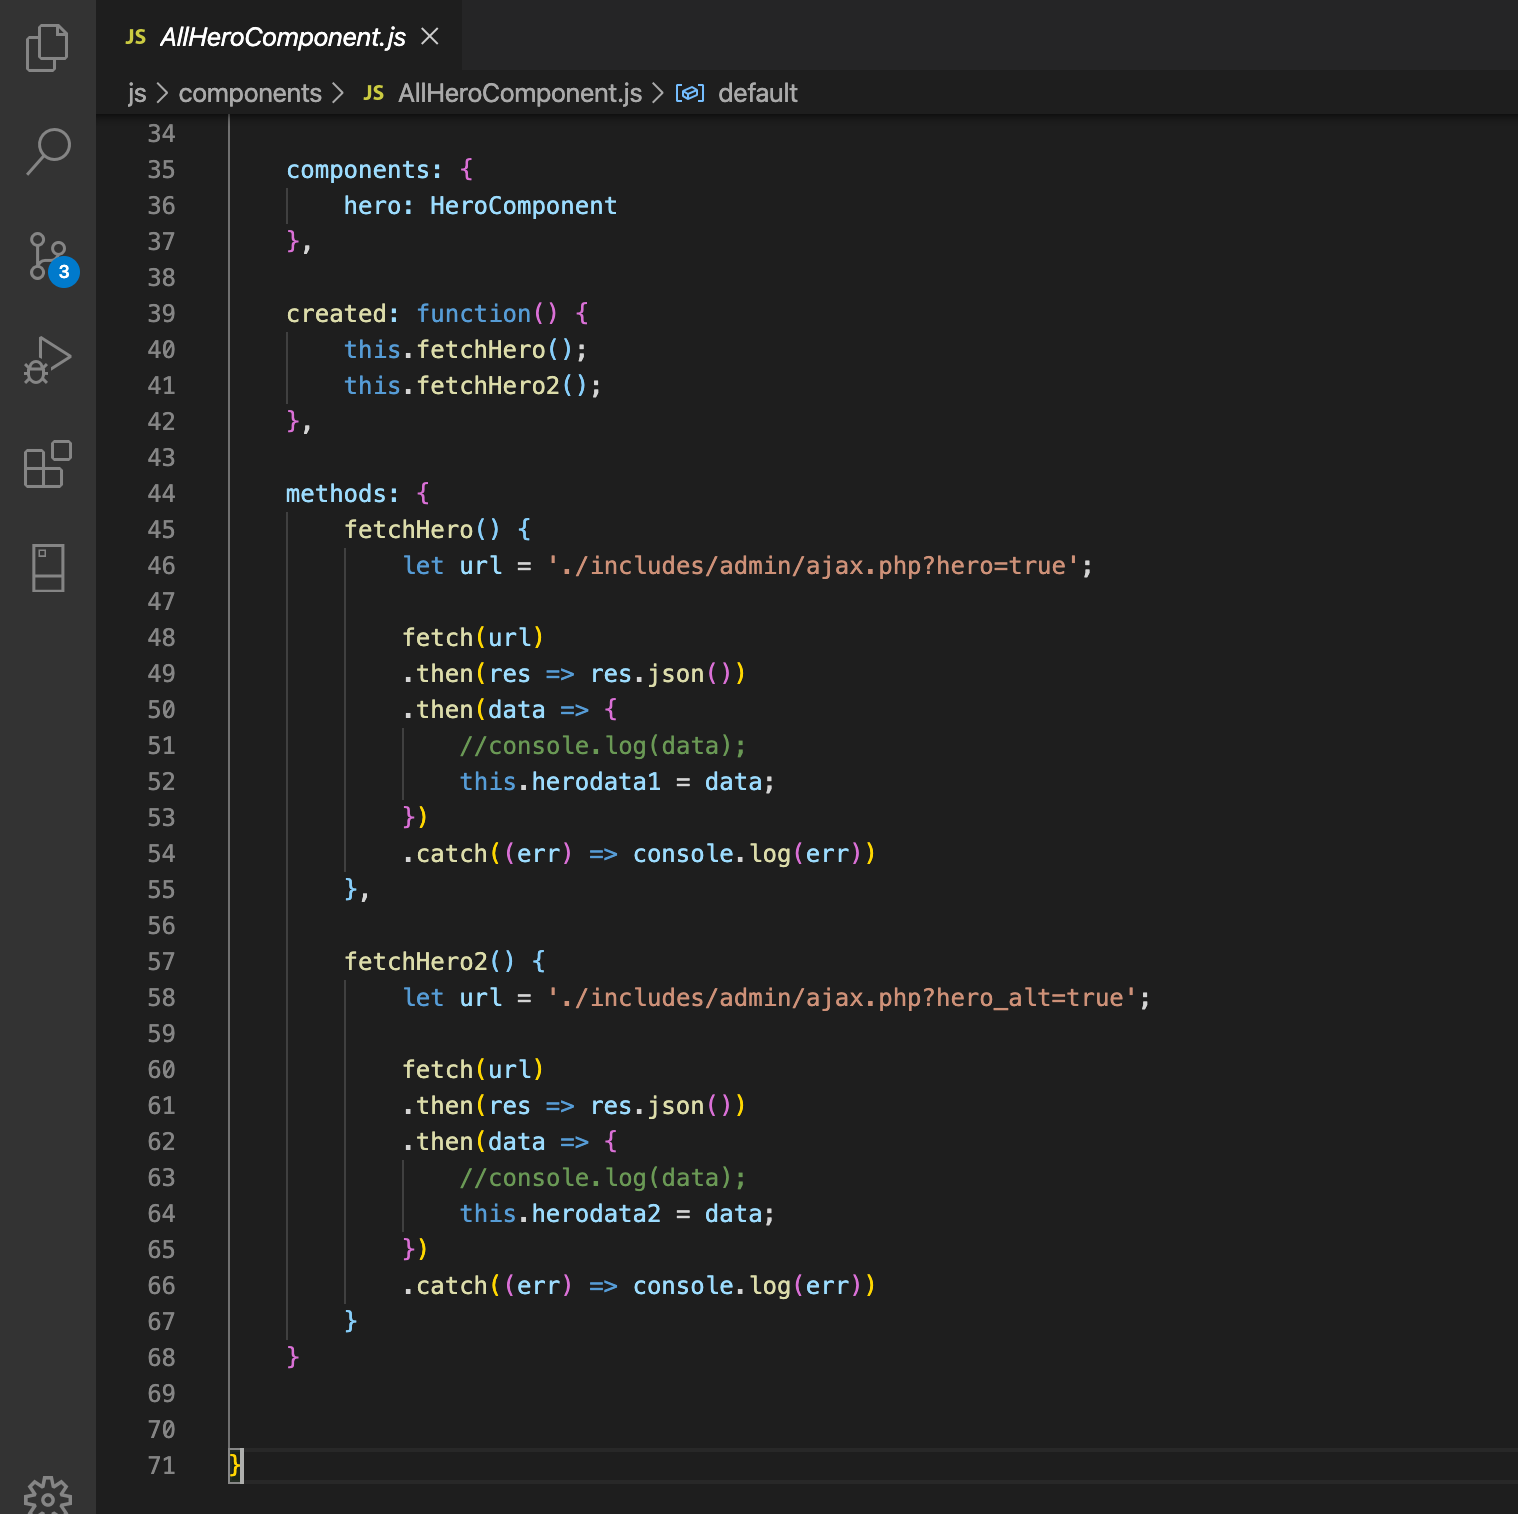
Task: Open the Search view icon
Action: click(47, 151)
